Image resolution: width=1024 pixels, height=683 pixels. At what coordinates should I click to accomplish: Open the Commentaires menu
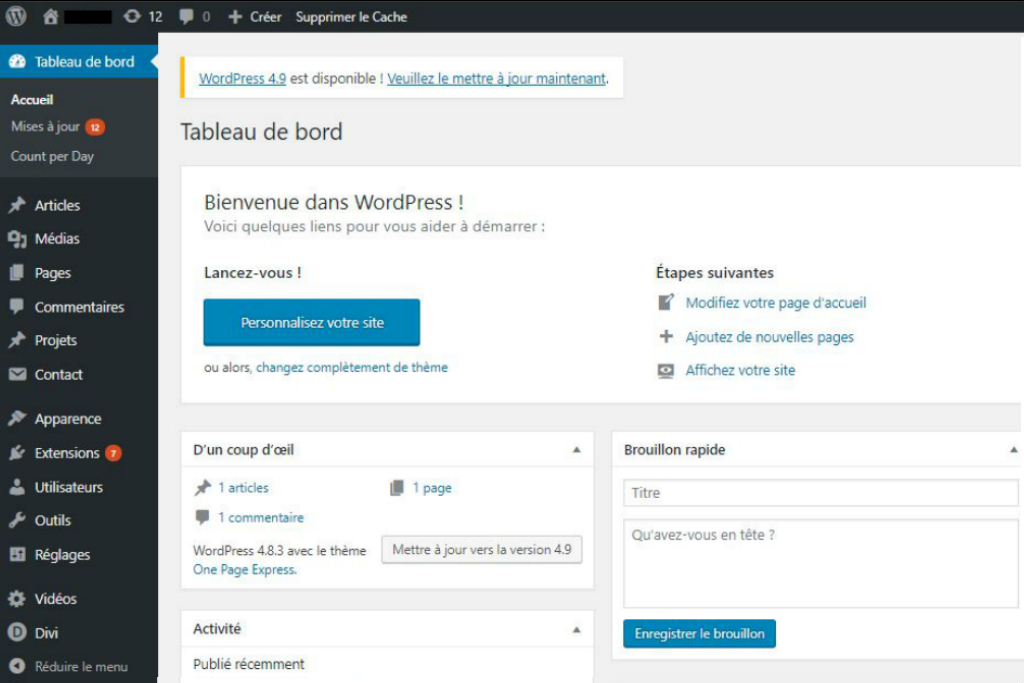click(x=79, y=307)
